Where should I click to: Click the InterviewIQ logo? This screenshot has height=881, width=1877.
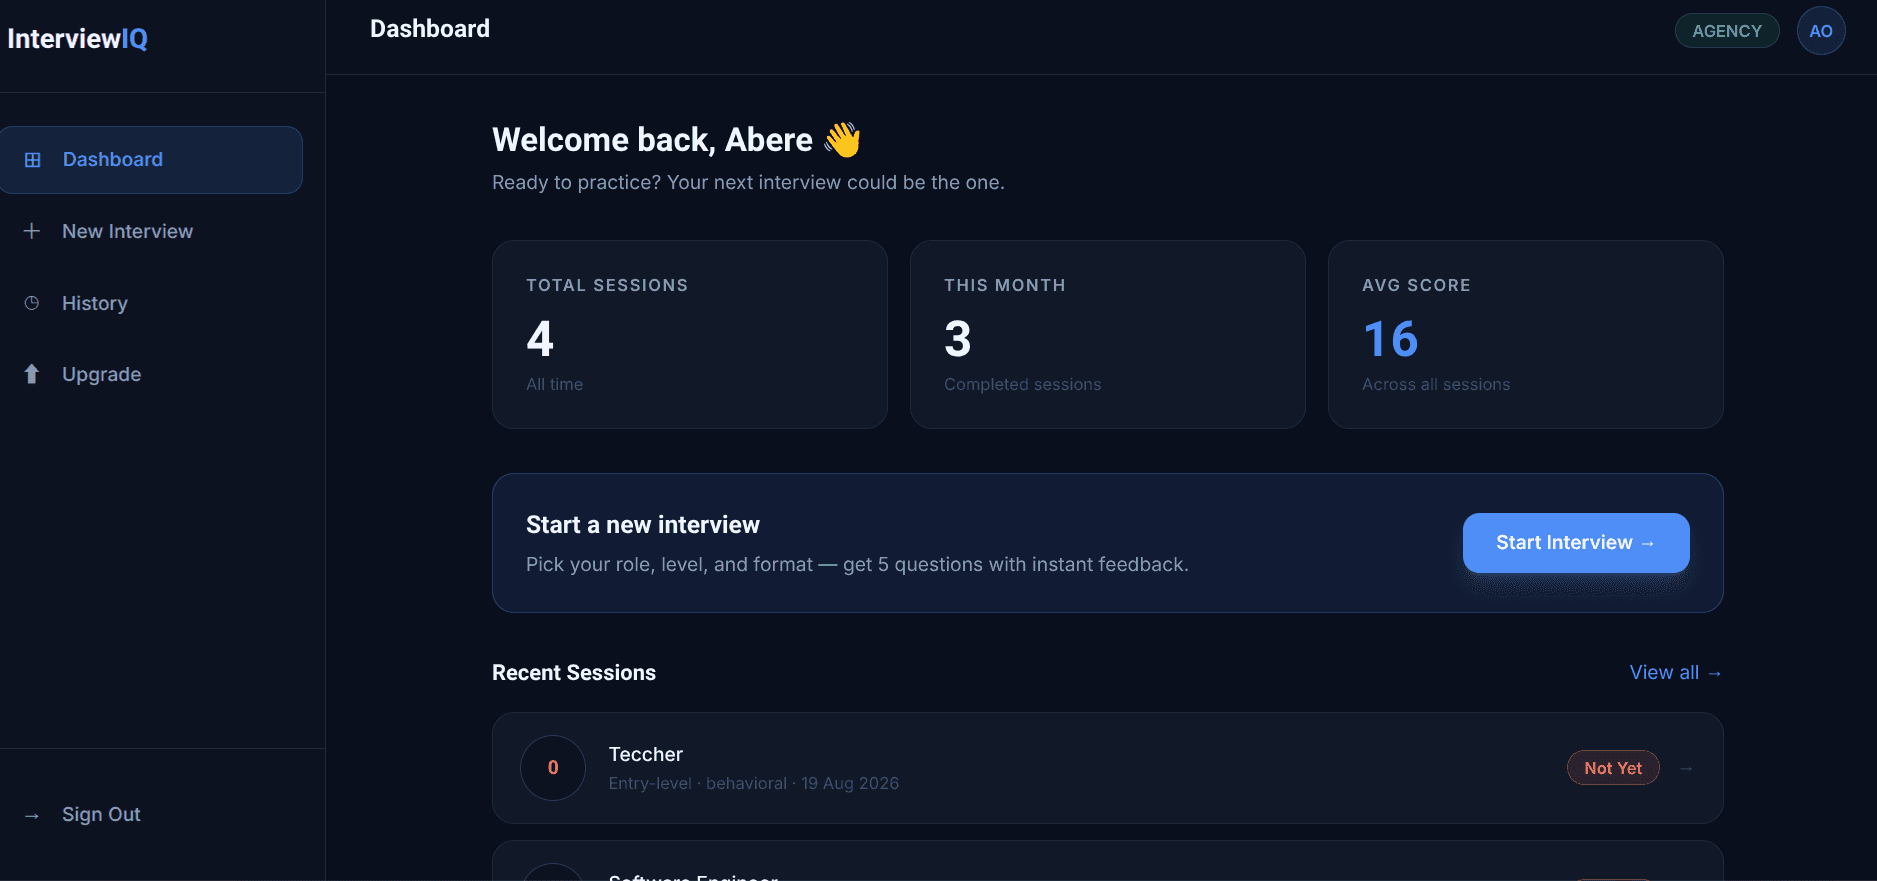coord(78,39)
